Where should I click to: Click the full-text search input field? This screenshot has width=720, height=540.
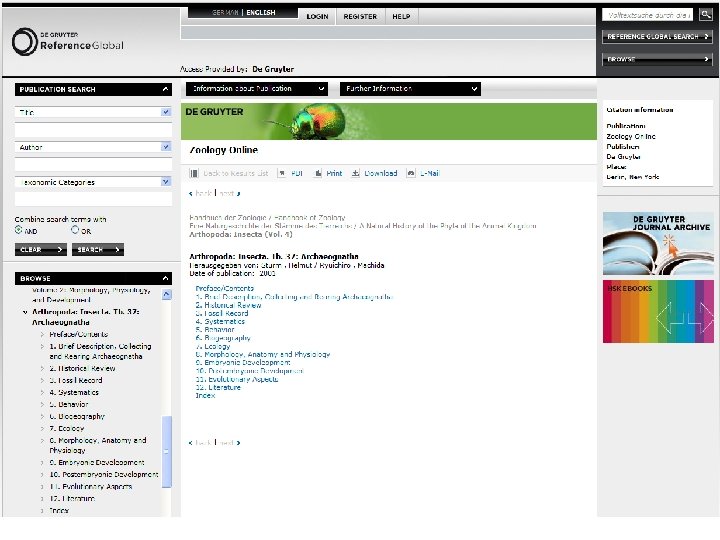647,15
